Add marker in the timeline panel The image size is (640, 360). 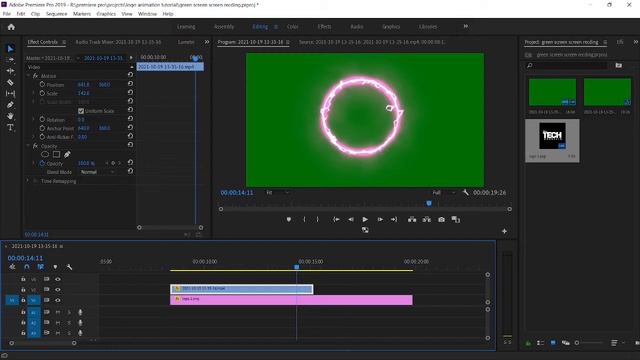[x=55, y=267]
